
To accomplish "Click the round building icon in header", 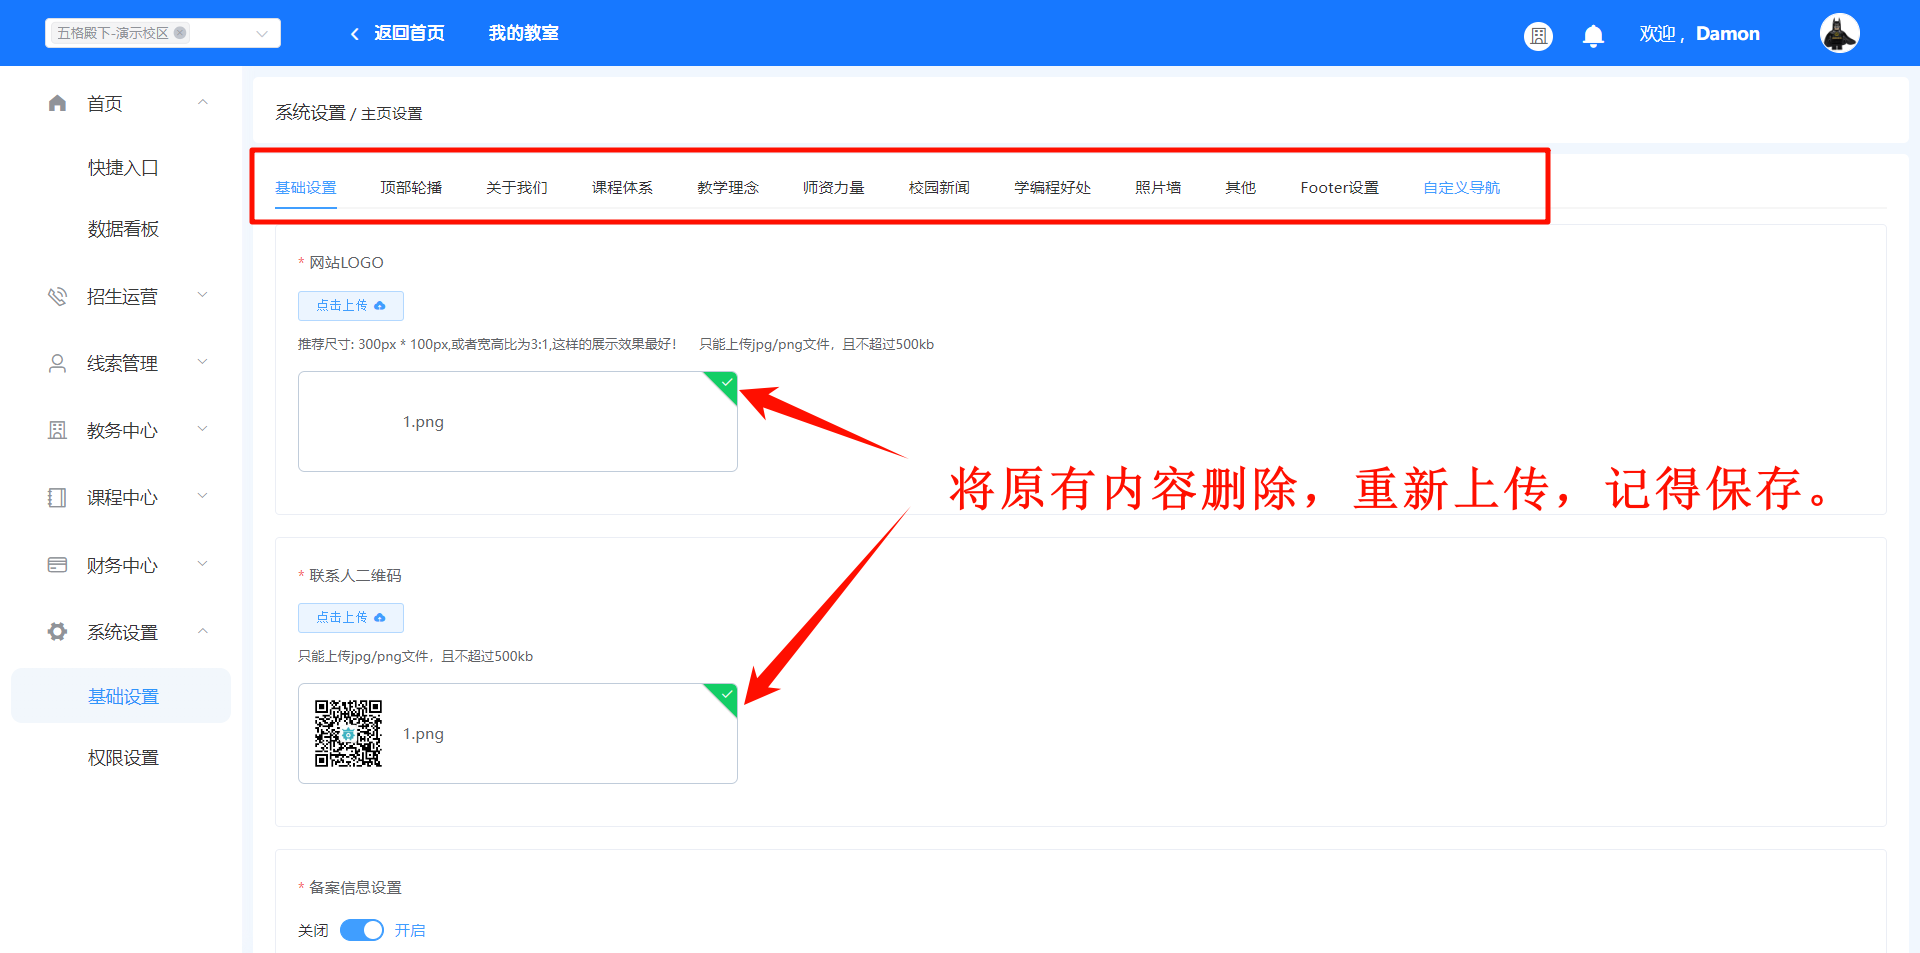I will point(1538,36).
